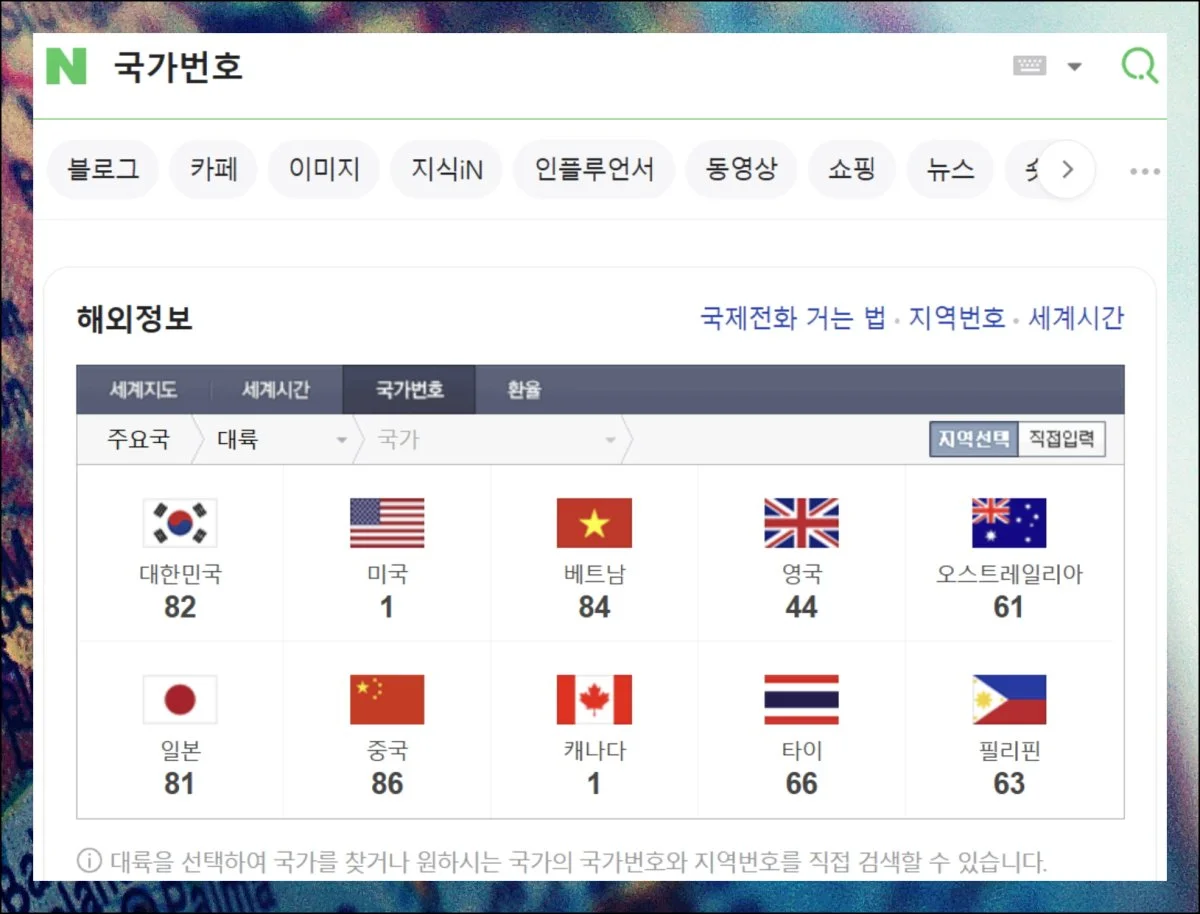
Task: Select the Philippines flag icon
Action: tap(1008, 699)
